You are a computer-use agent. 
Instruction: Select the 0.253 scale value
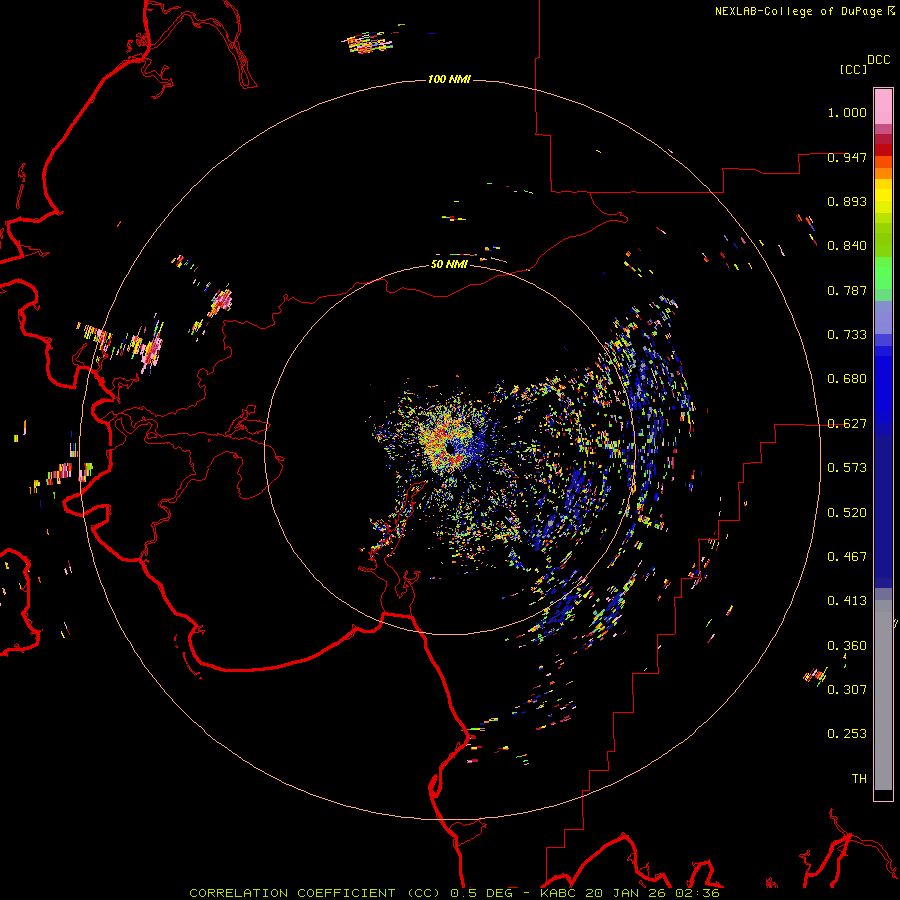pyautogui.click(x=847, y=734)
